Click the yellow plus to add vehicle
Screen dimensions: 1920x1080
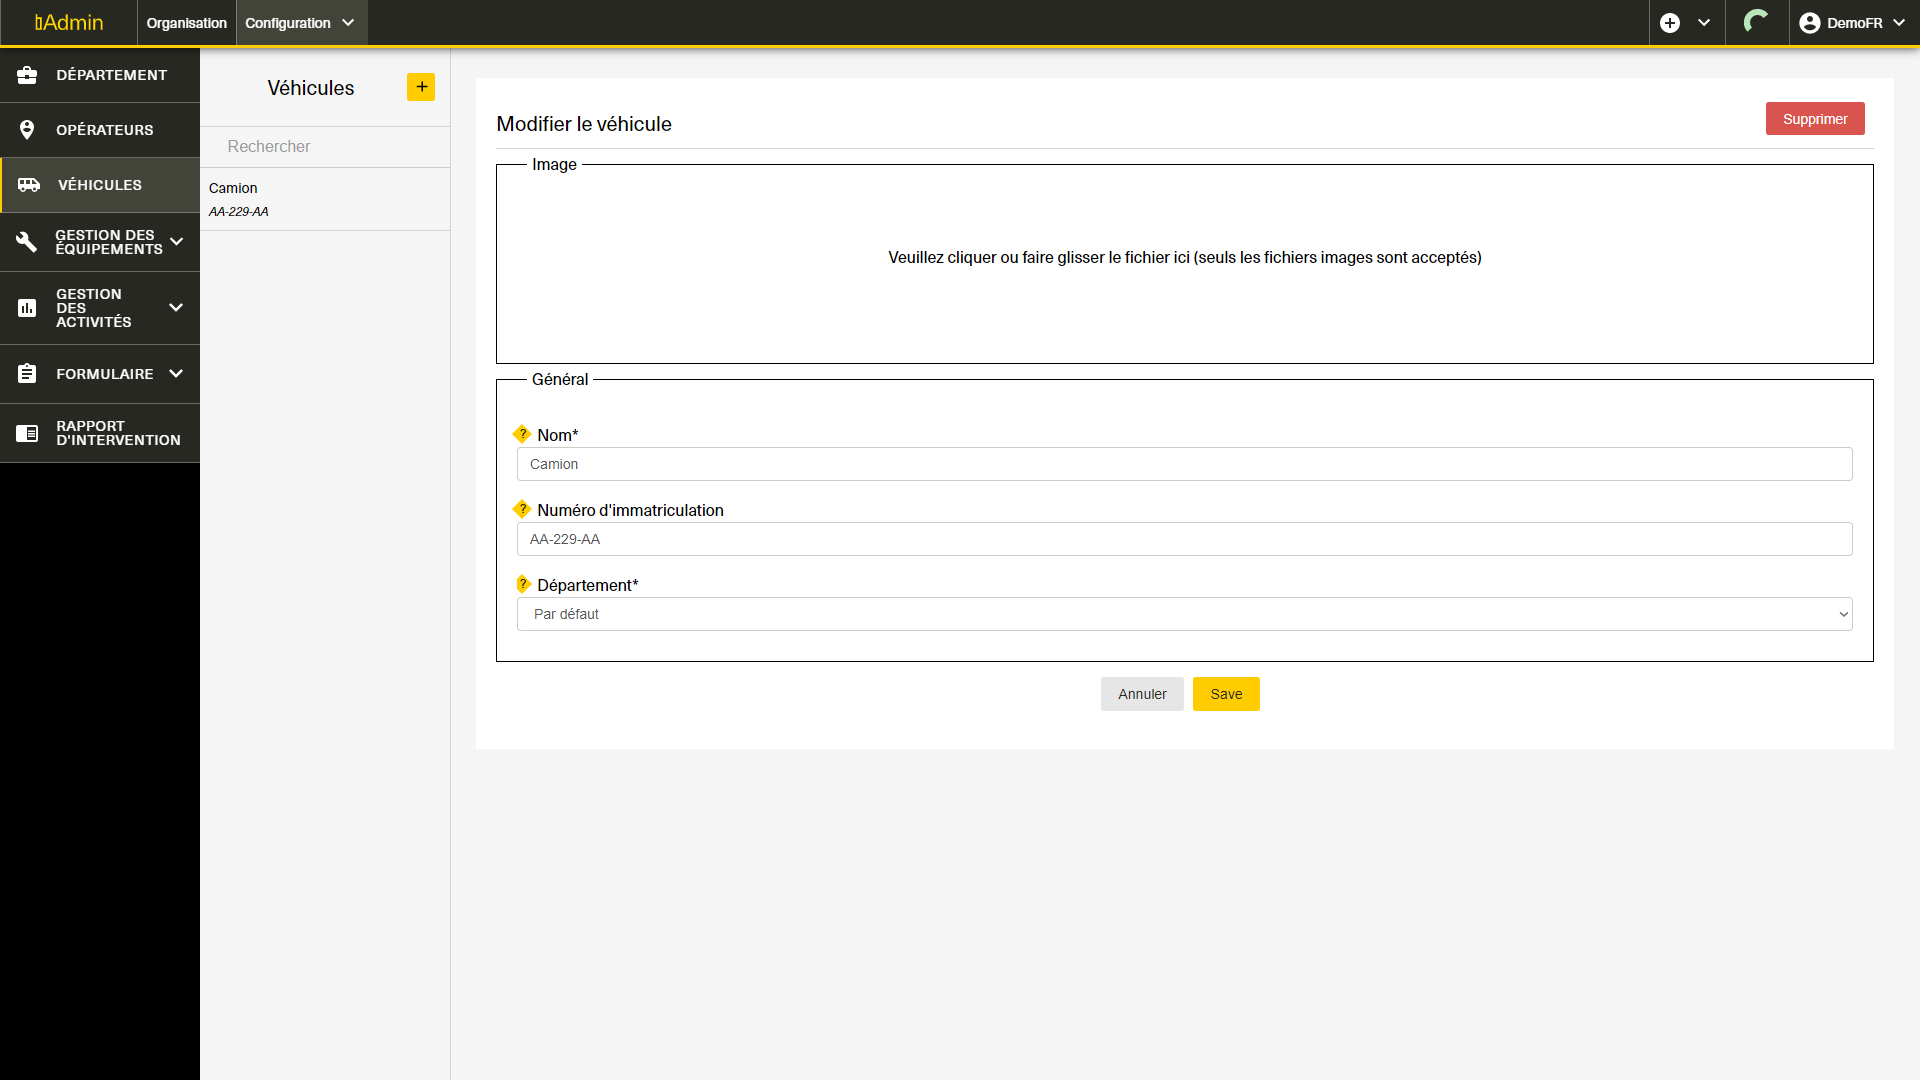tap(421, 87)
